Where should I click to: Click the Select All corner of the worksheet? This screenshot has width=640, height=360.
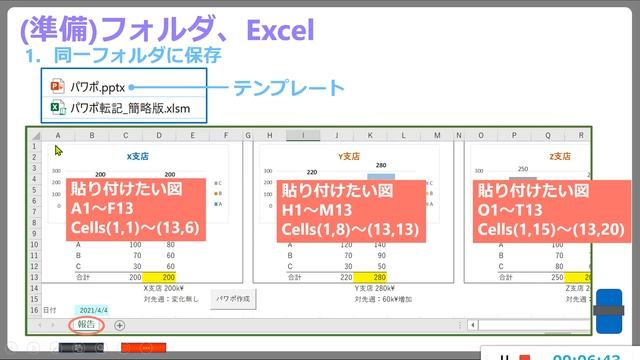tap(35, 136)
